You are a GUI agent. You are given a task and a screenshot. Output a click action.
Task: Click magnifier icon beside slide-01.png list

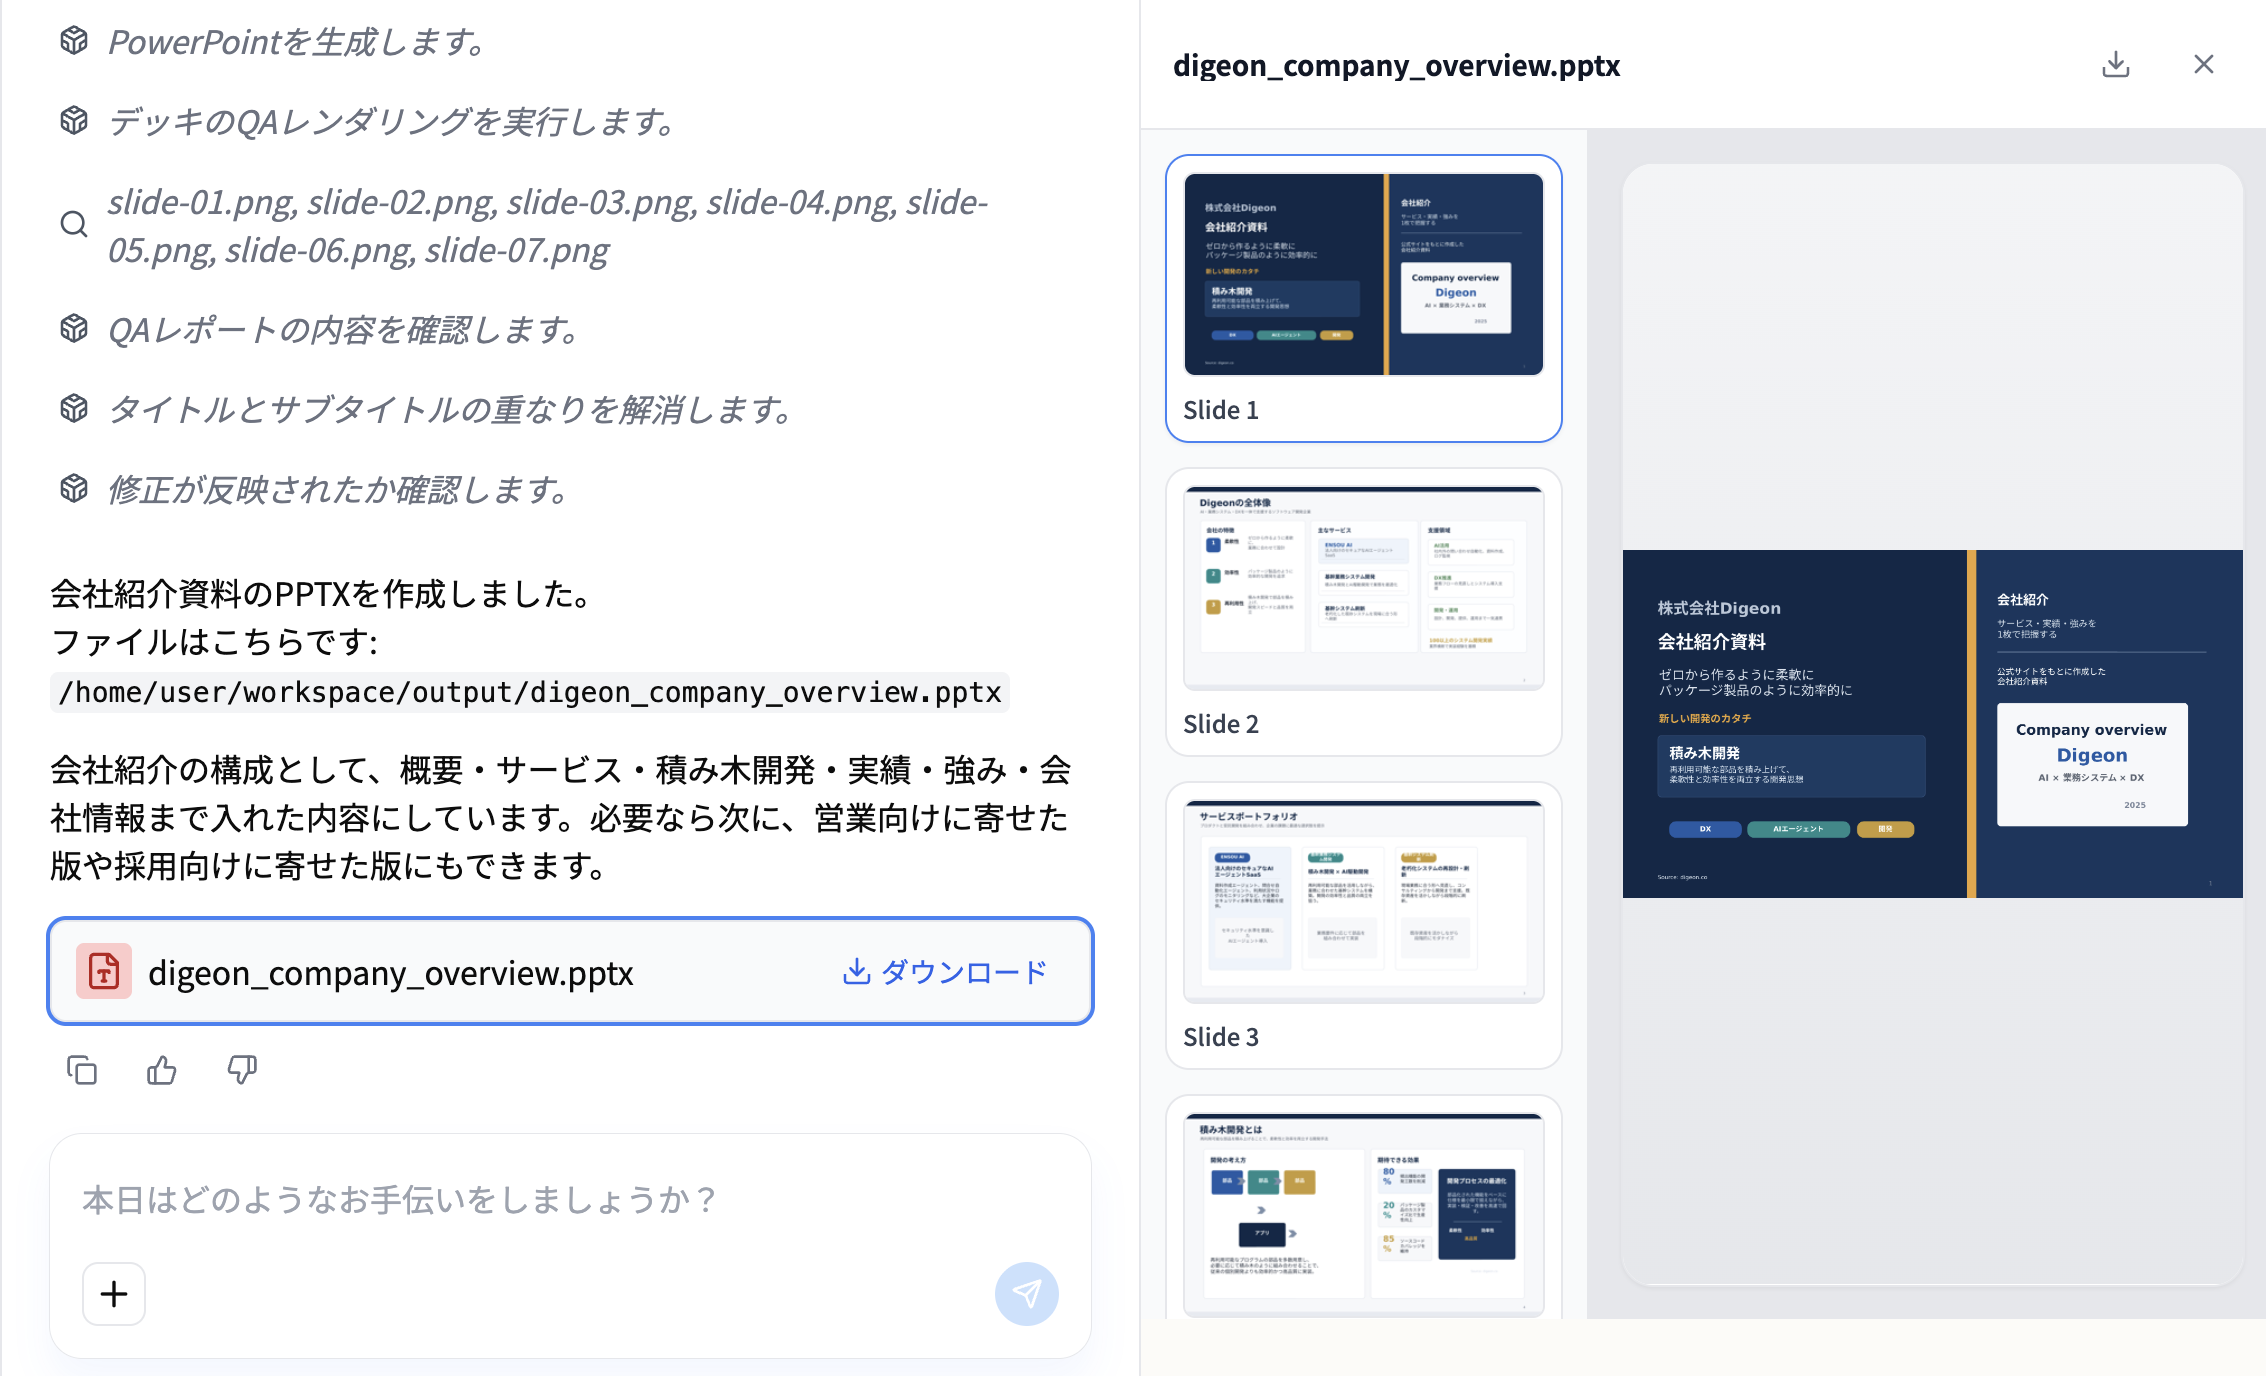point(74,225)
